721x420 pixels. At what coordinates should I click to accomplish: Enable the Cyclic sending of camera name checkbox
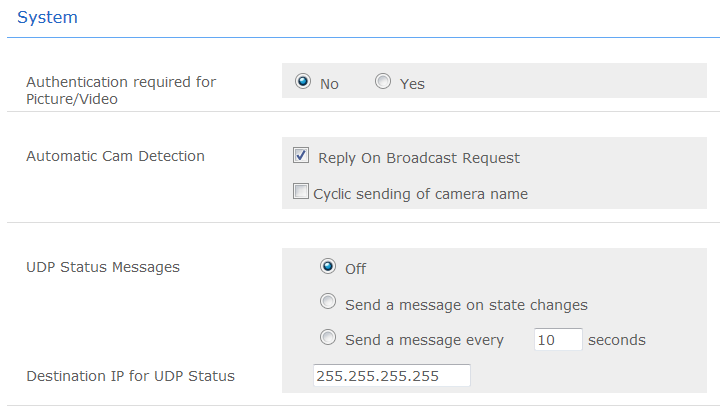[x=301, y=192]
